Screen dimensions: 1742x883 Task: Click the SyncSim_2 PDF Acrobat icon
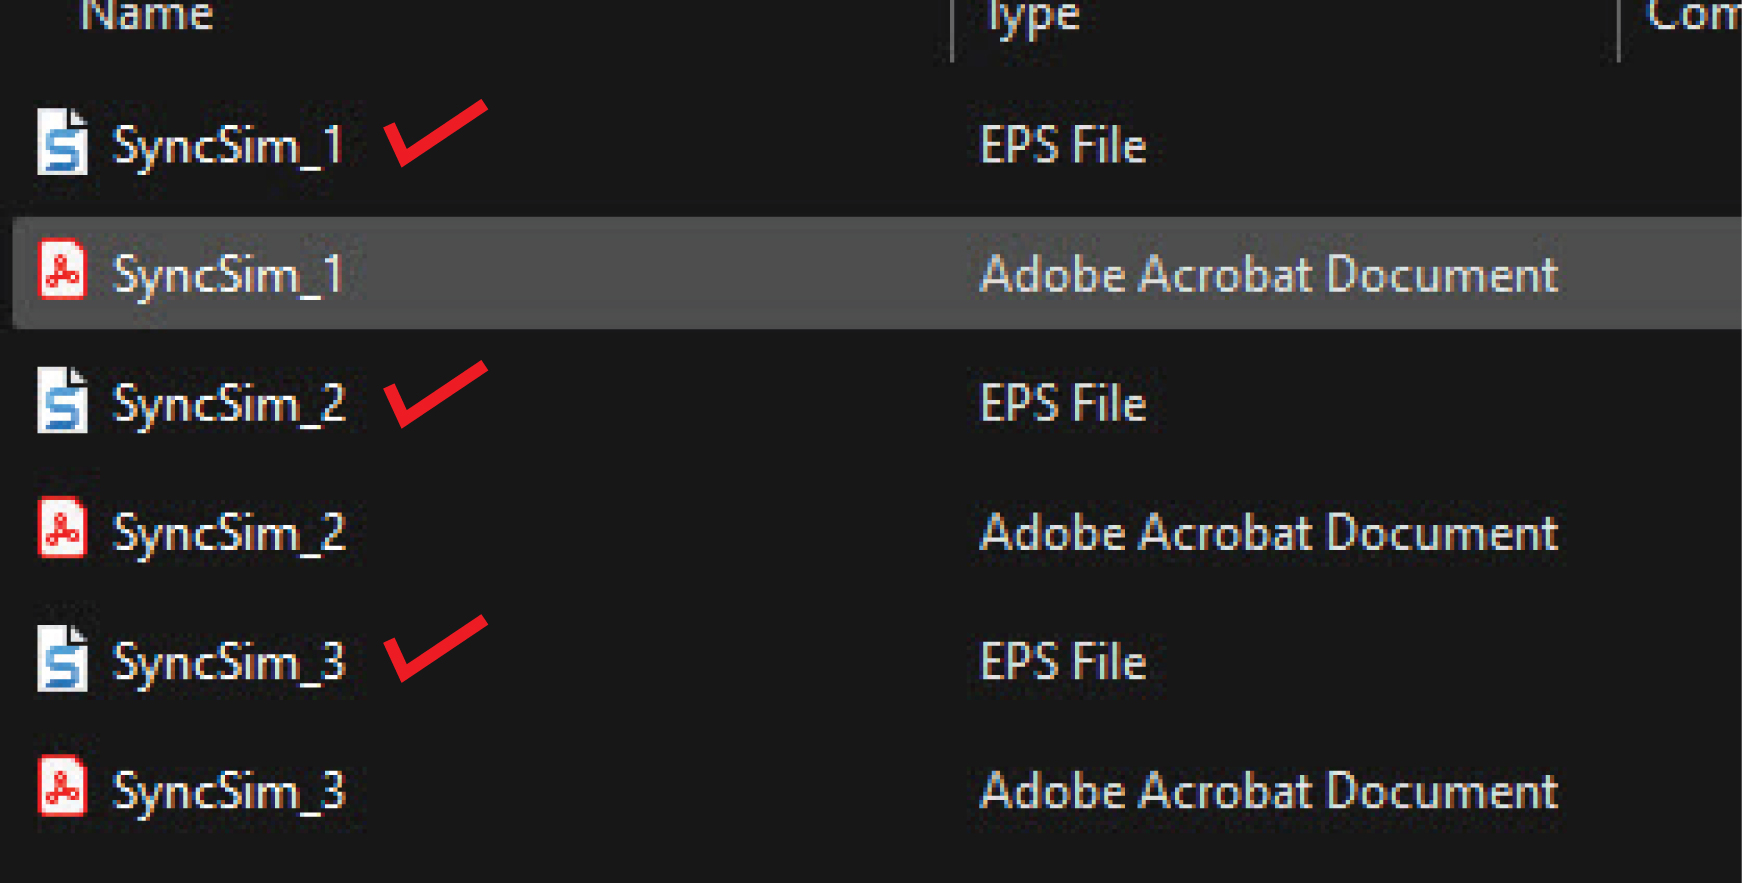click(62, 529)
